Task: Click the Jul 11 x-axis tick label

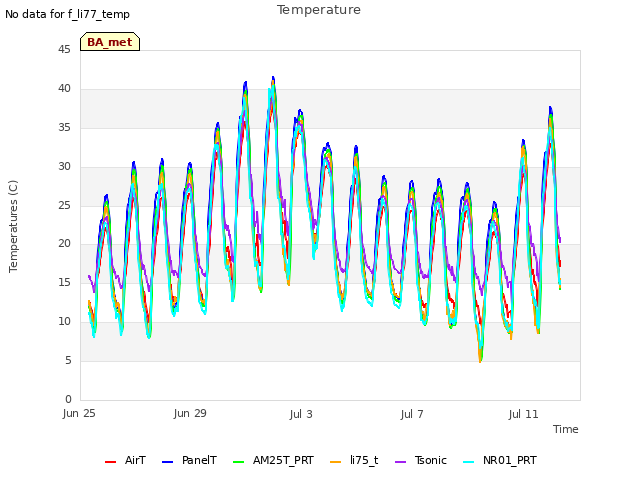Action: point(523,414)
